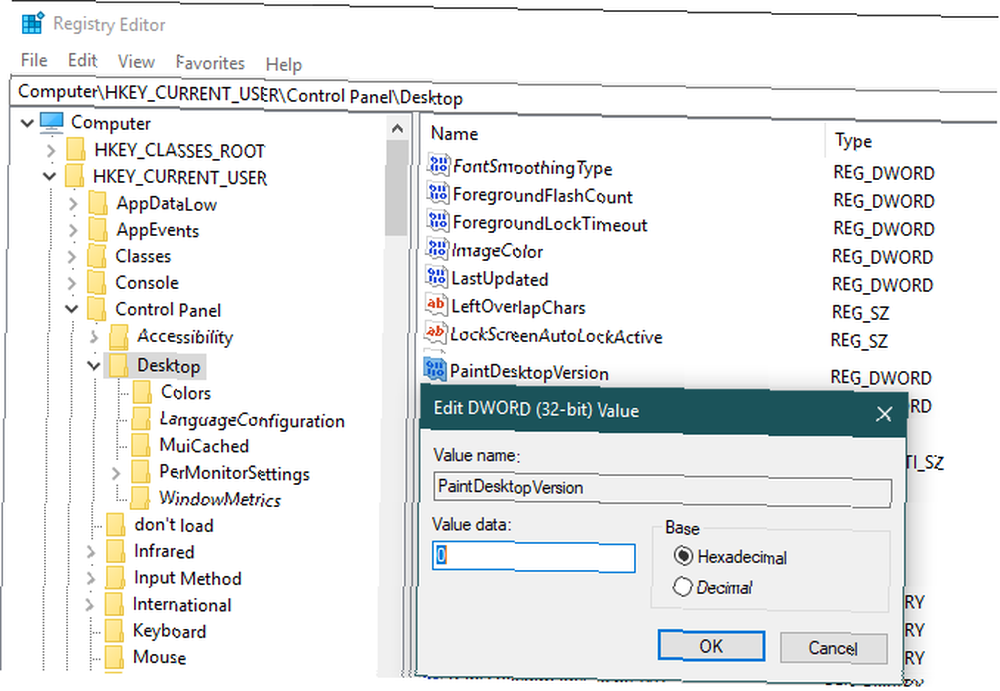This screenshot has height=691, width=1000.
Task: Click the Classes folder icon
Action: click(x=97, y=256)
